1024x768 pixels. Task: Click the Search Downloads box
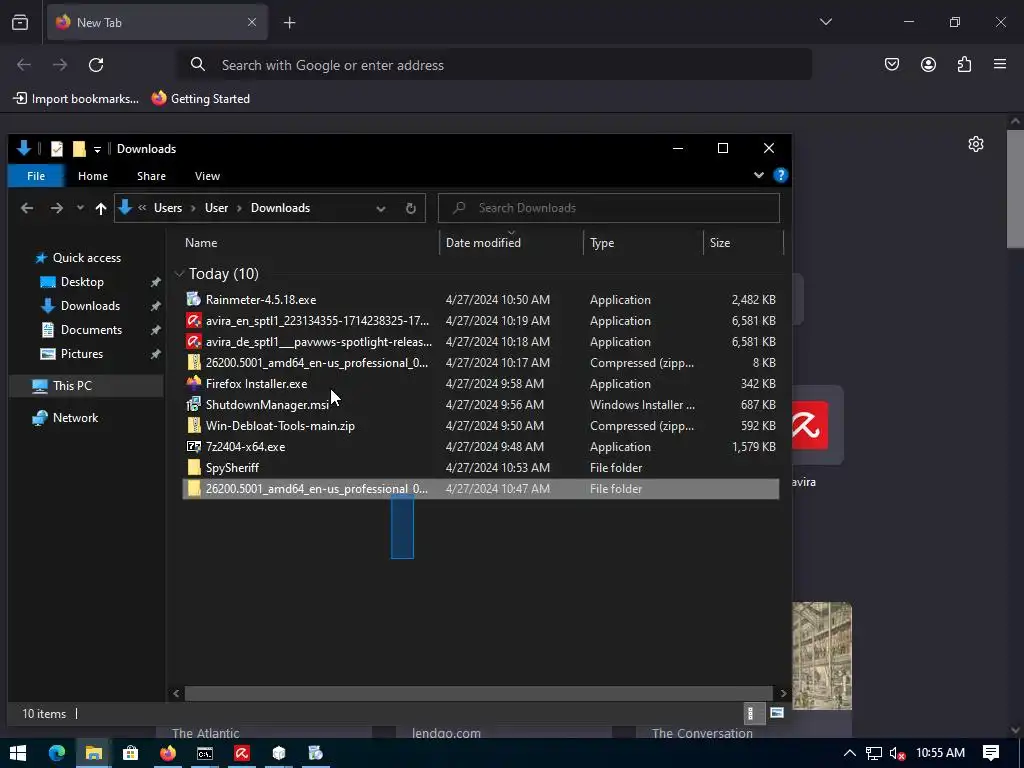609,208
